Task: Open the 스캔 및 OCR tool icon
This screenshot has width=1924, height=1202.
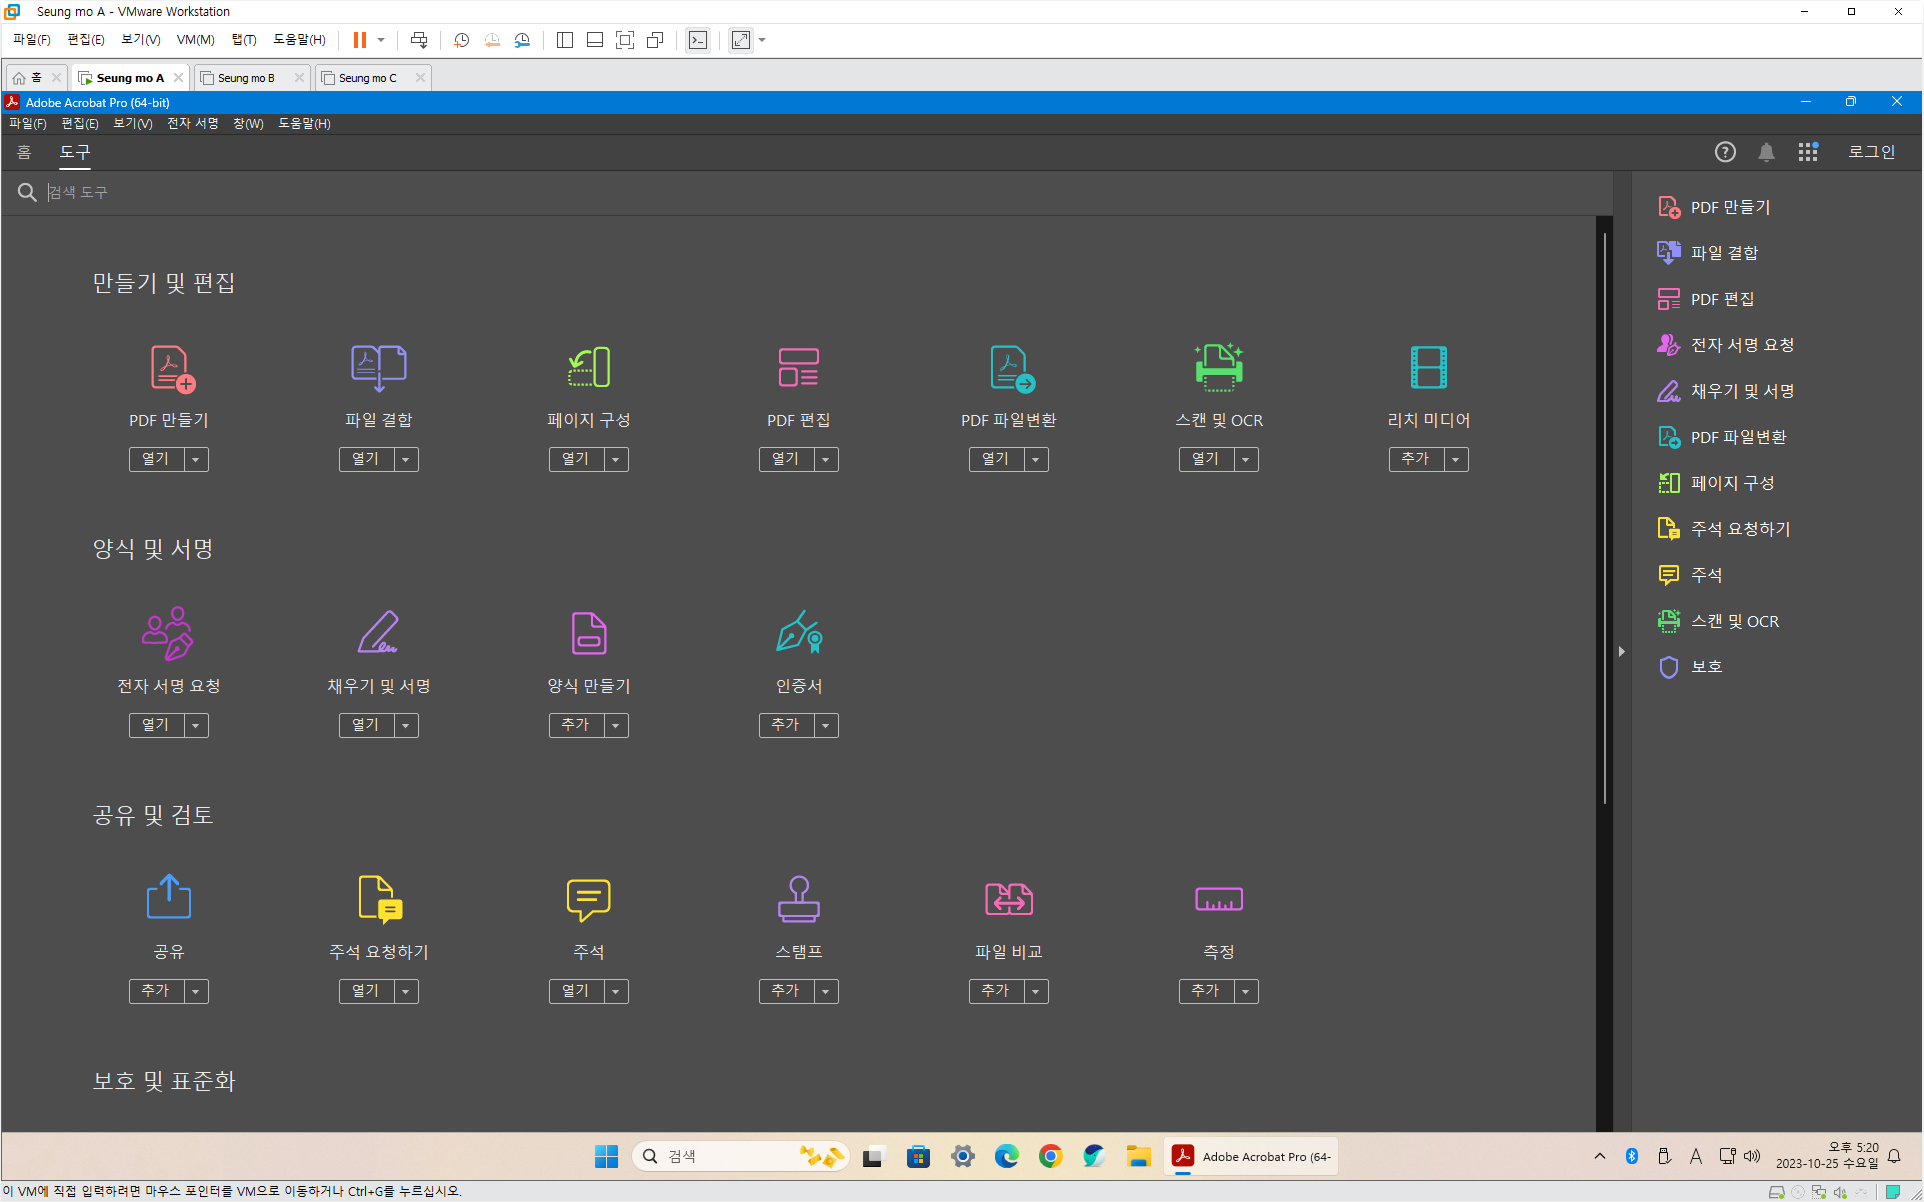Action: coord(1218,368)
